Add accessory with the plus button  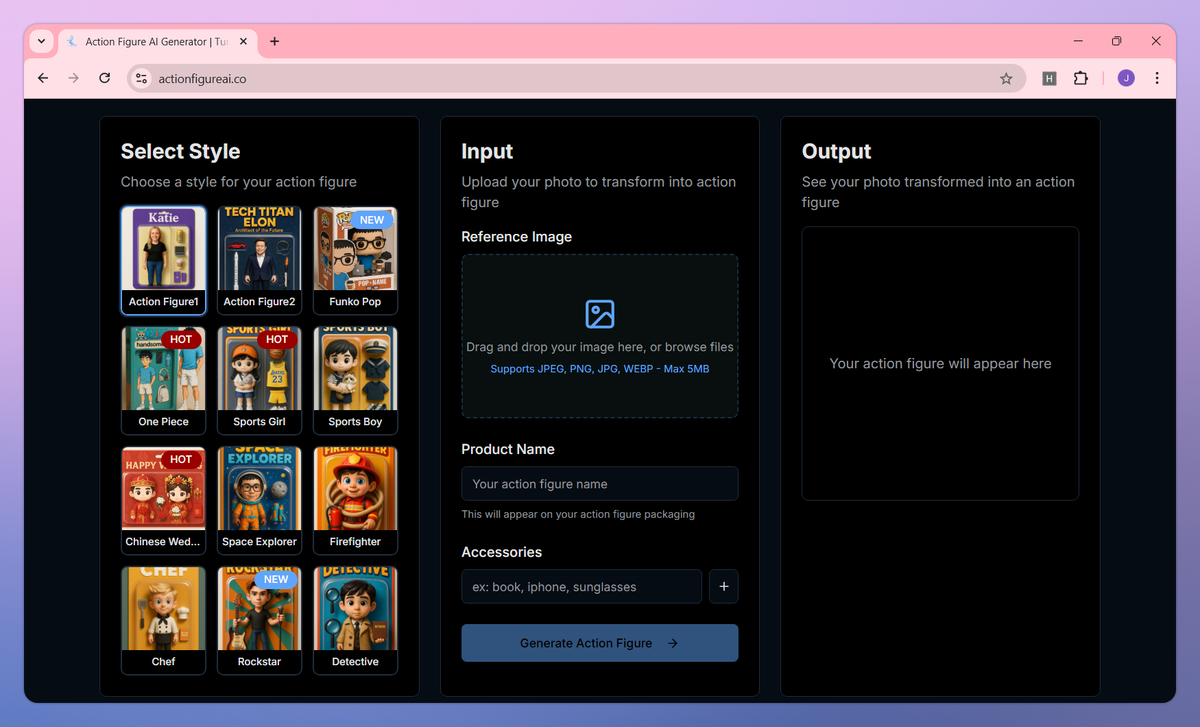point(723,587)
